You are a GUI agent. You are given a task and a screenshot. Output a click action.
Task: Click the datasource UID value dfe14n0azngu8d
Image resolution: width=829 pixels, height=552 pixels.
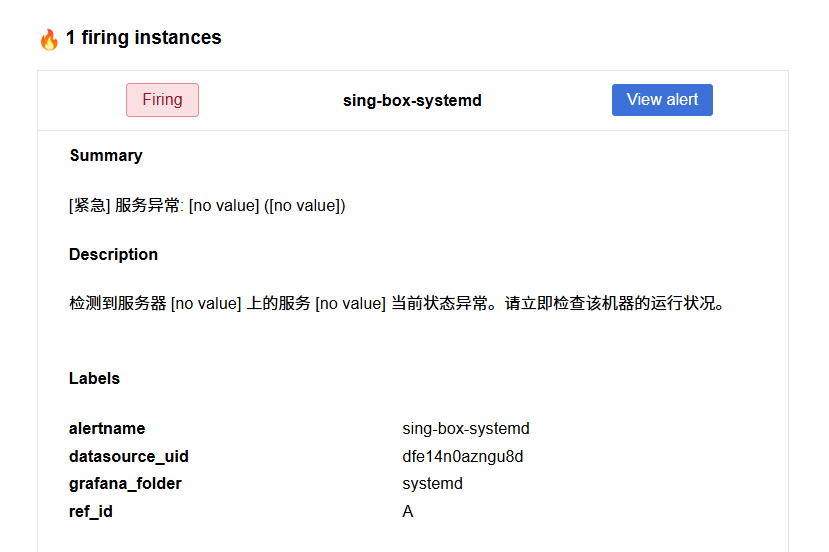click(463, 457)
